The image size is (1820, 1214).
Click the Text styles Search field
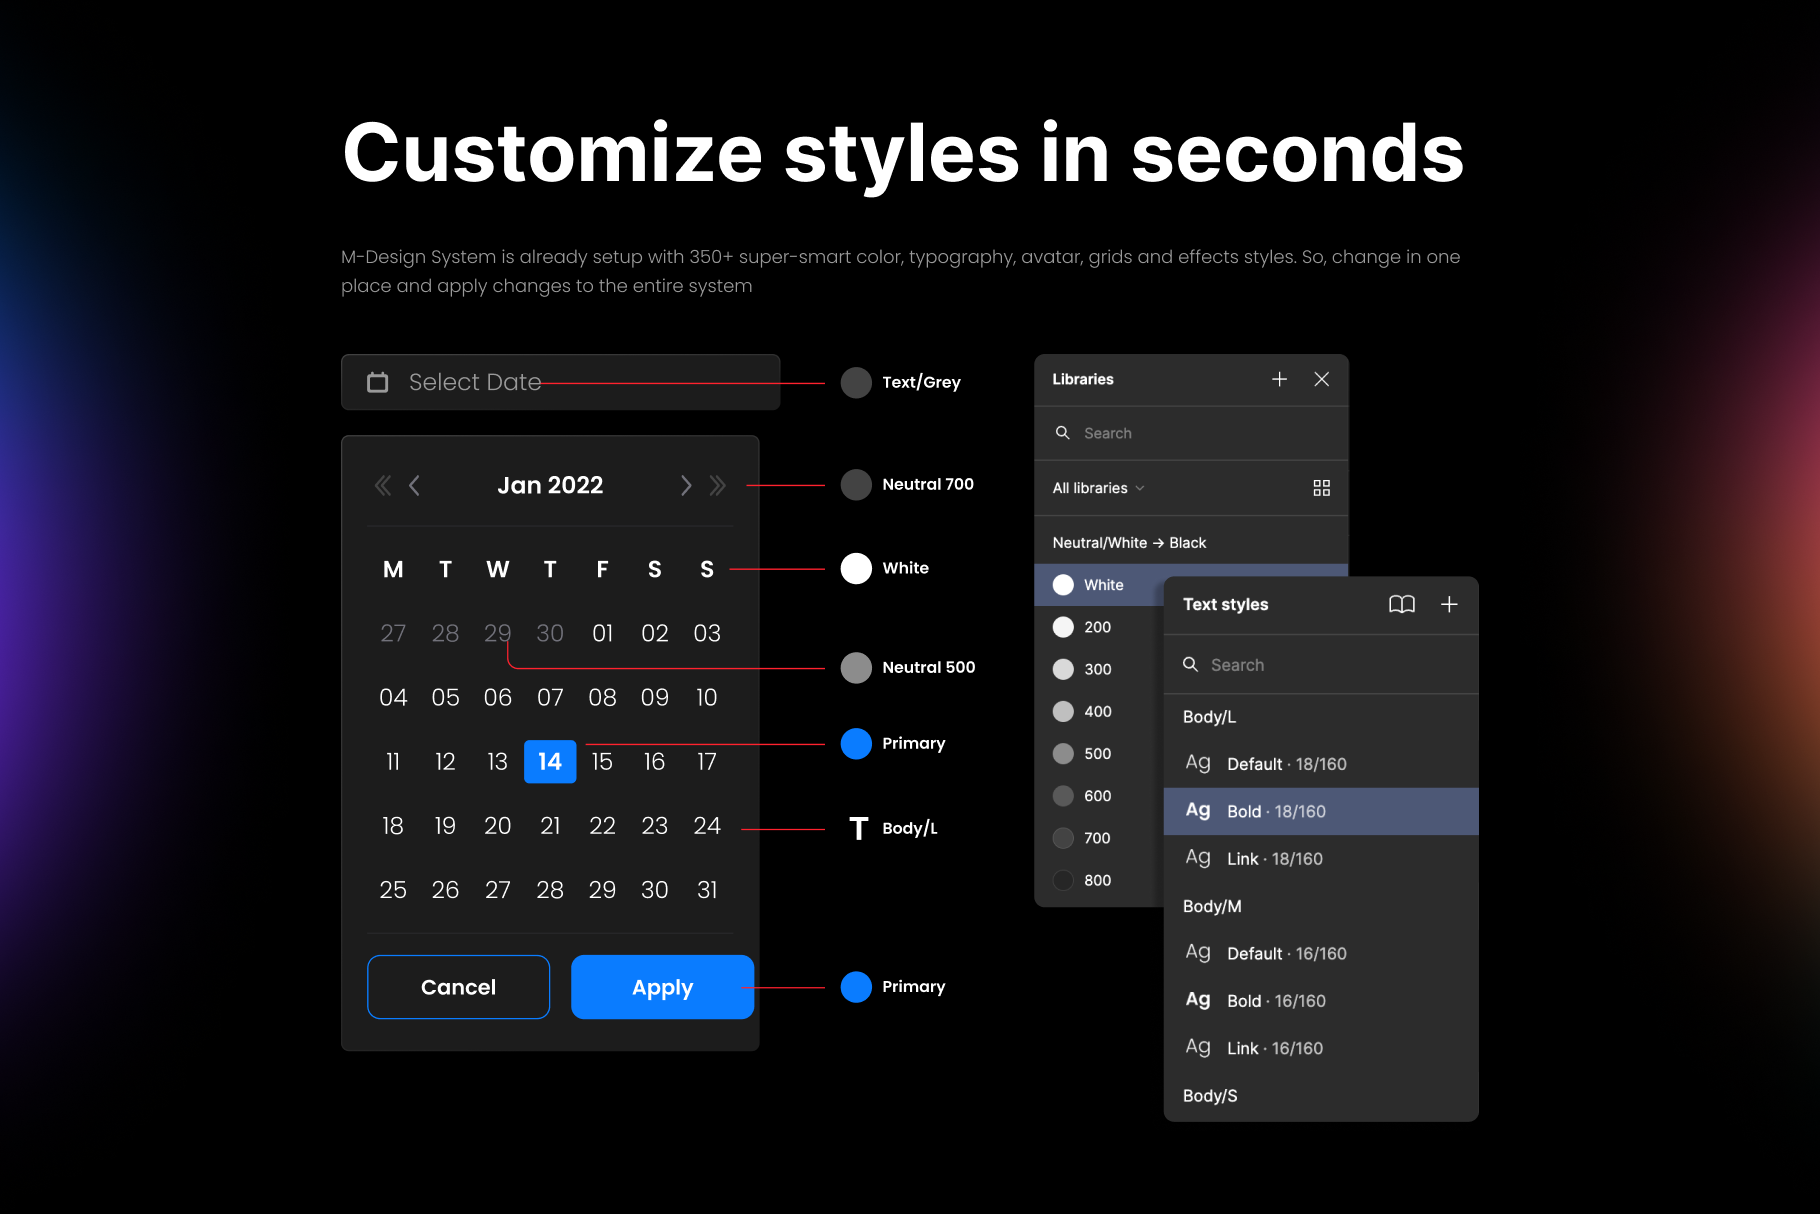[x=1321, y=665]
